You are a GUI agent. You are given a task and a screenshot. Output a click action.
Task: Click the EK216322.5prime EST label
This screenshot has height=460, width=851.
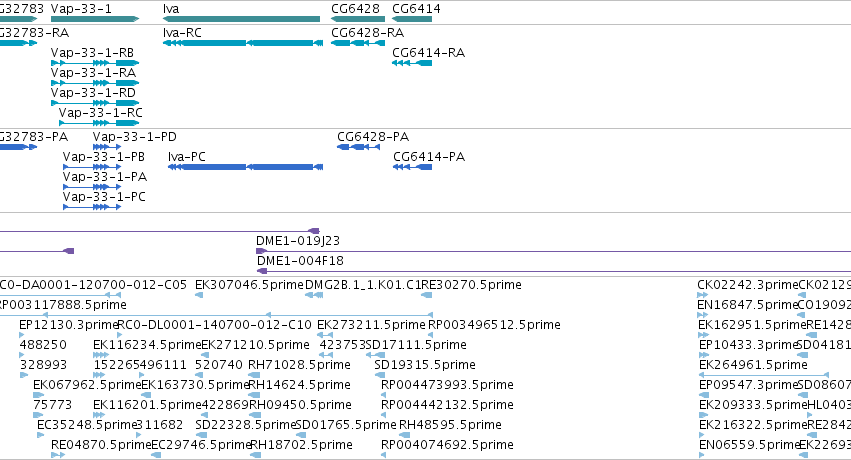(x=753, y=425)
